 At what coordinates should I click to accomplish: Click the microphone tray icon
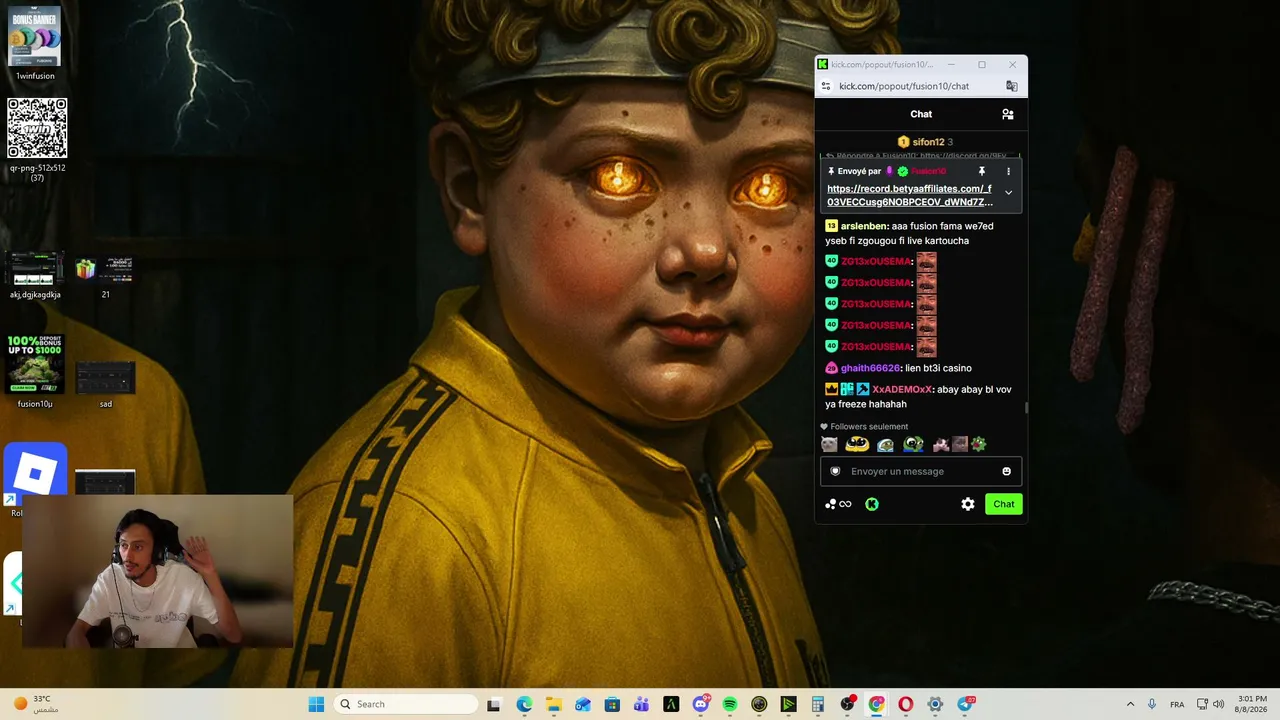[1152, 704]
